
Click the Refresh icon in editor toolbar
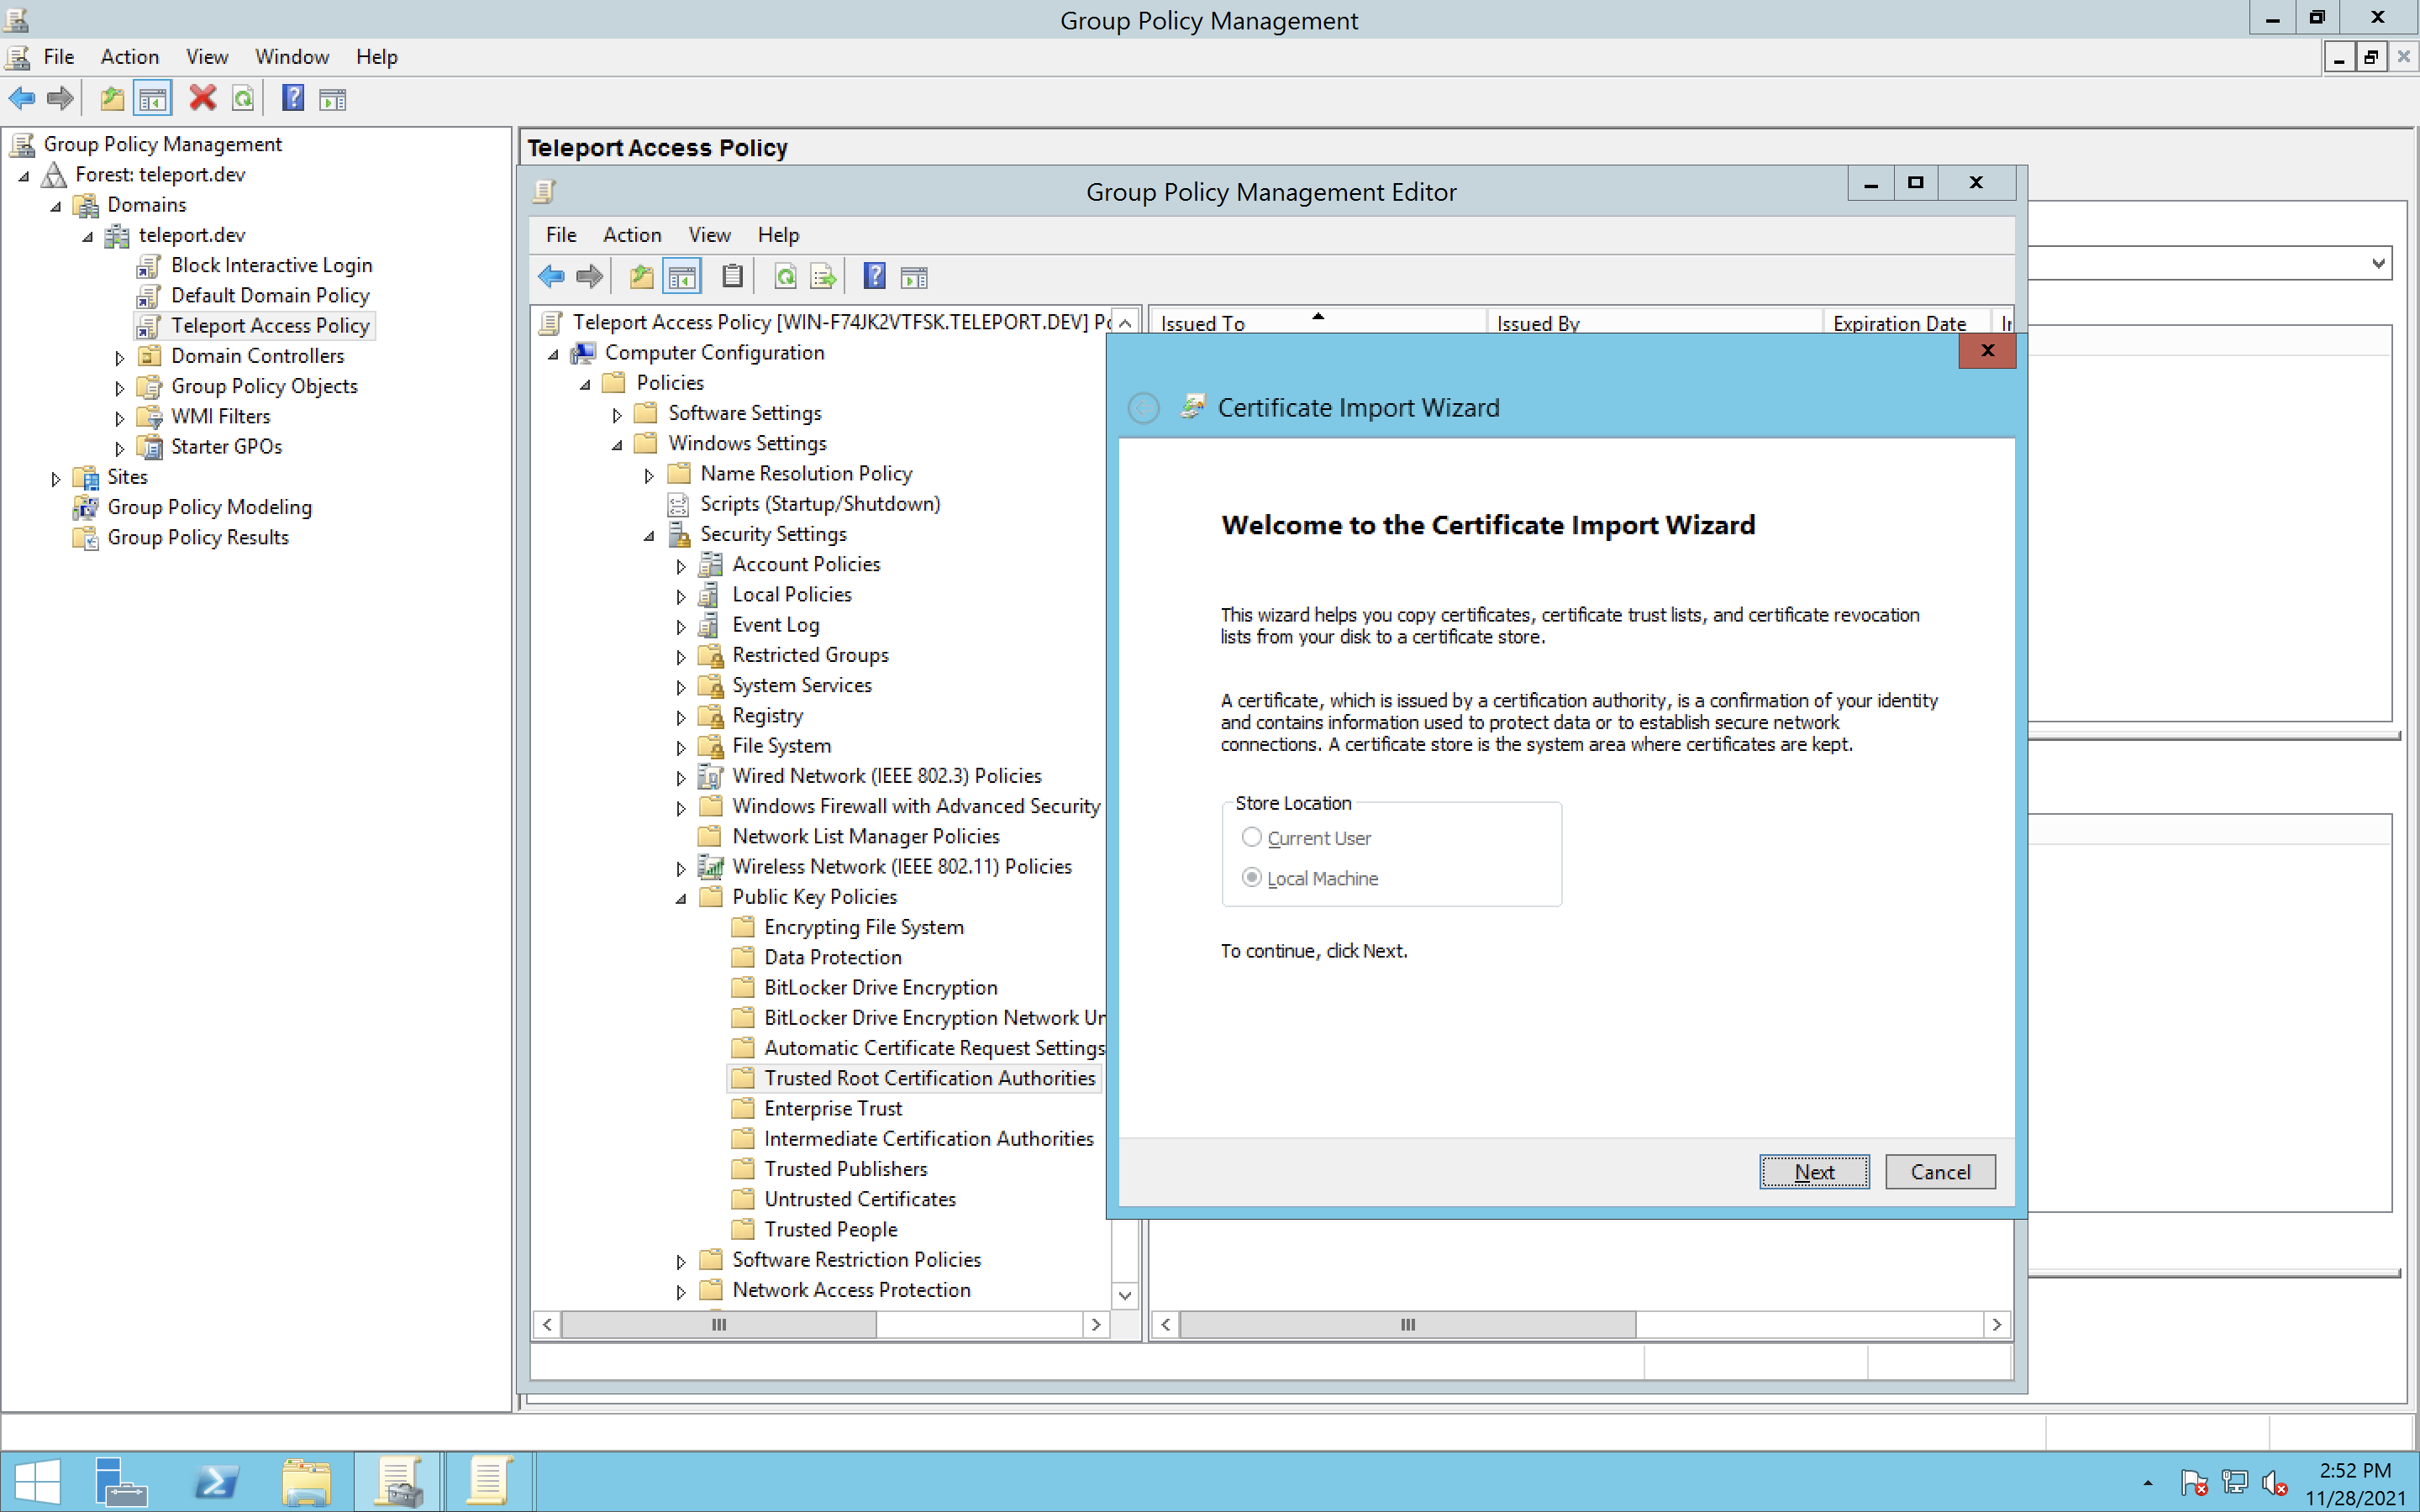pyautogui.click(x=785, y=276)
